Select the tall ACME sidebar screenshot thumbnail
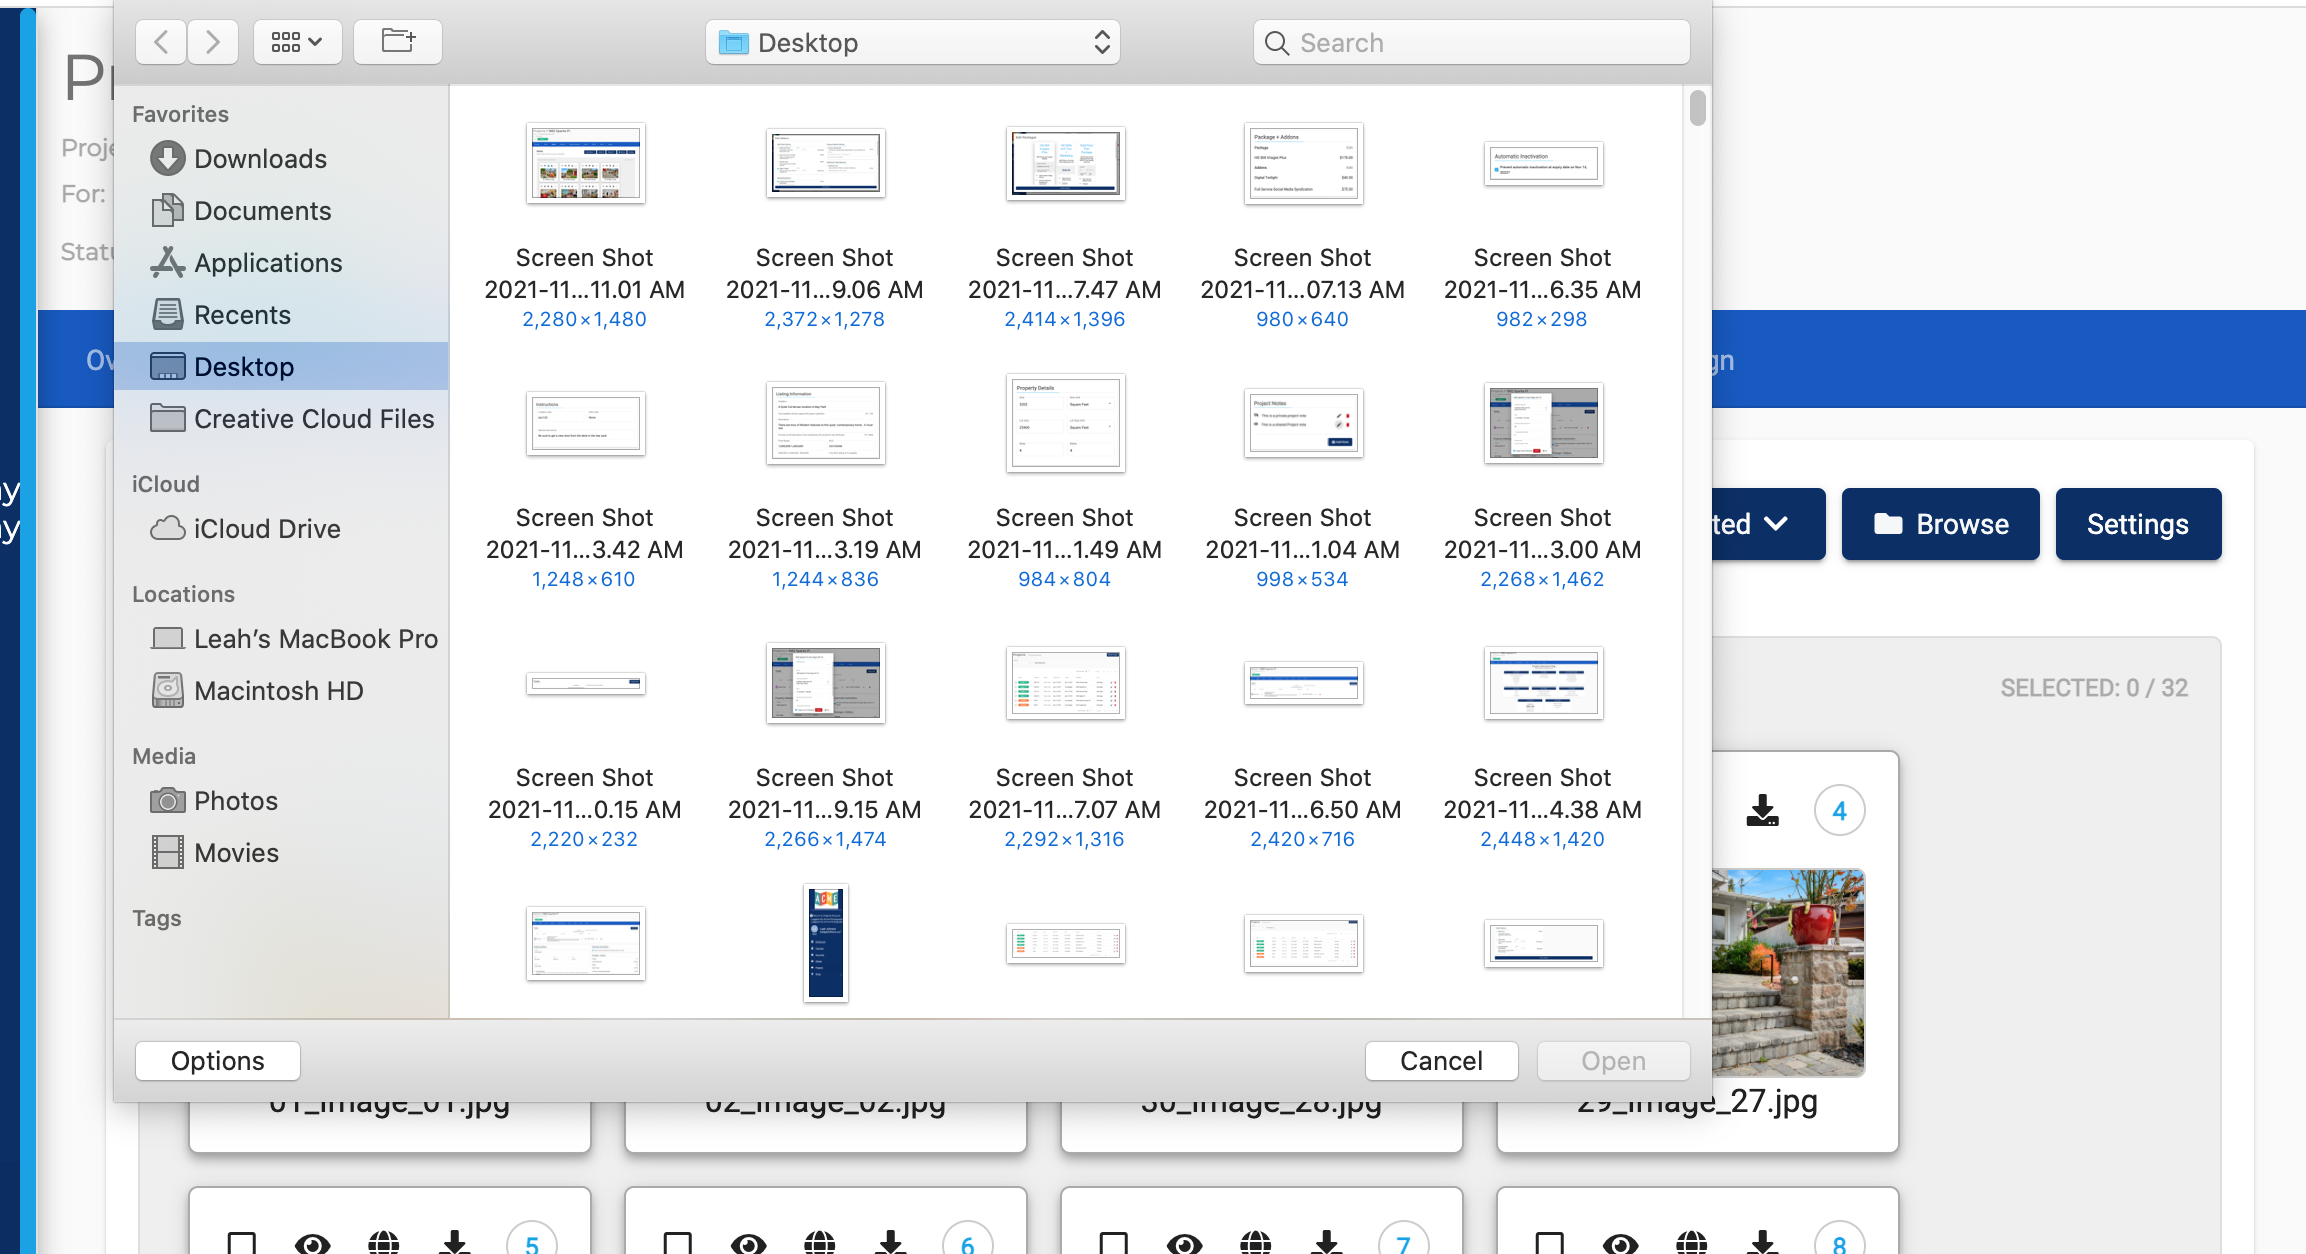Screen dimensions: 2306x1254 click(826, 943)
